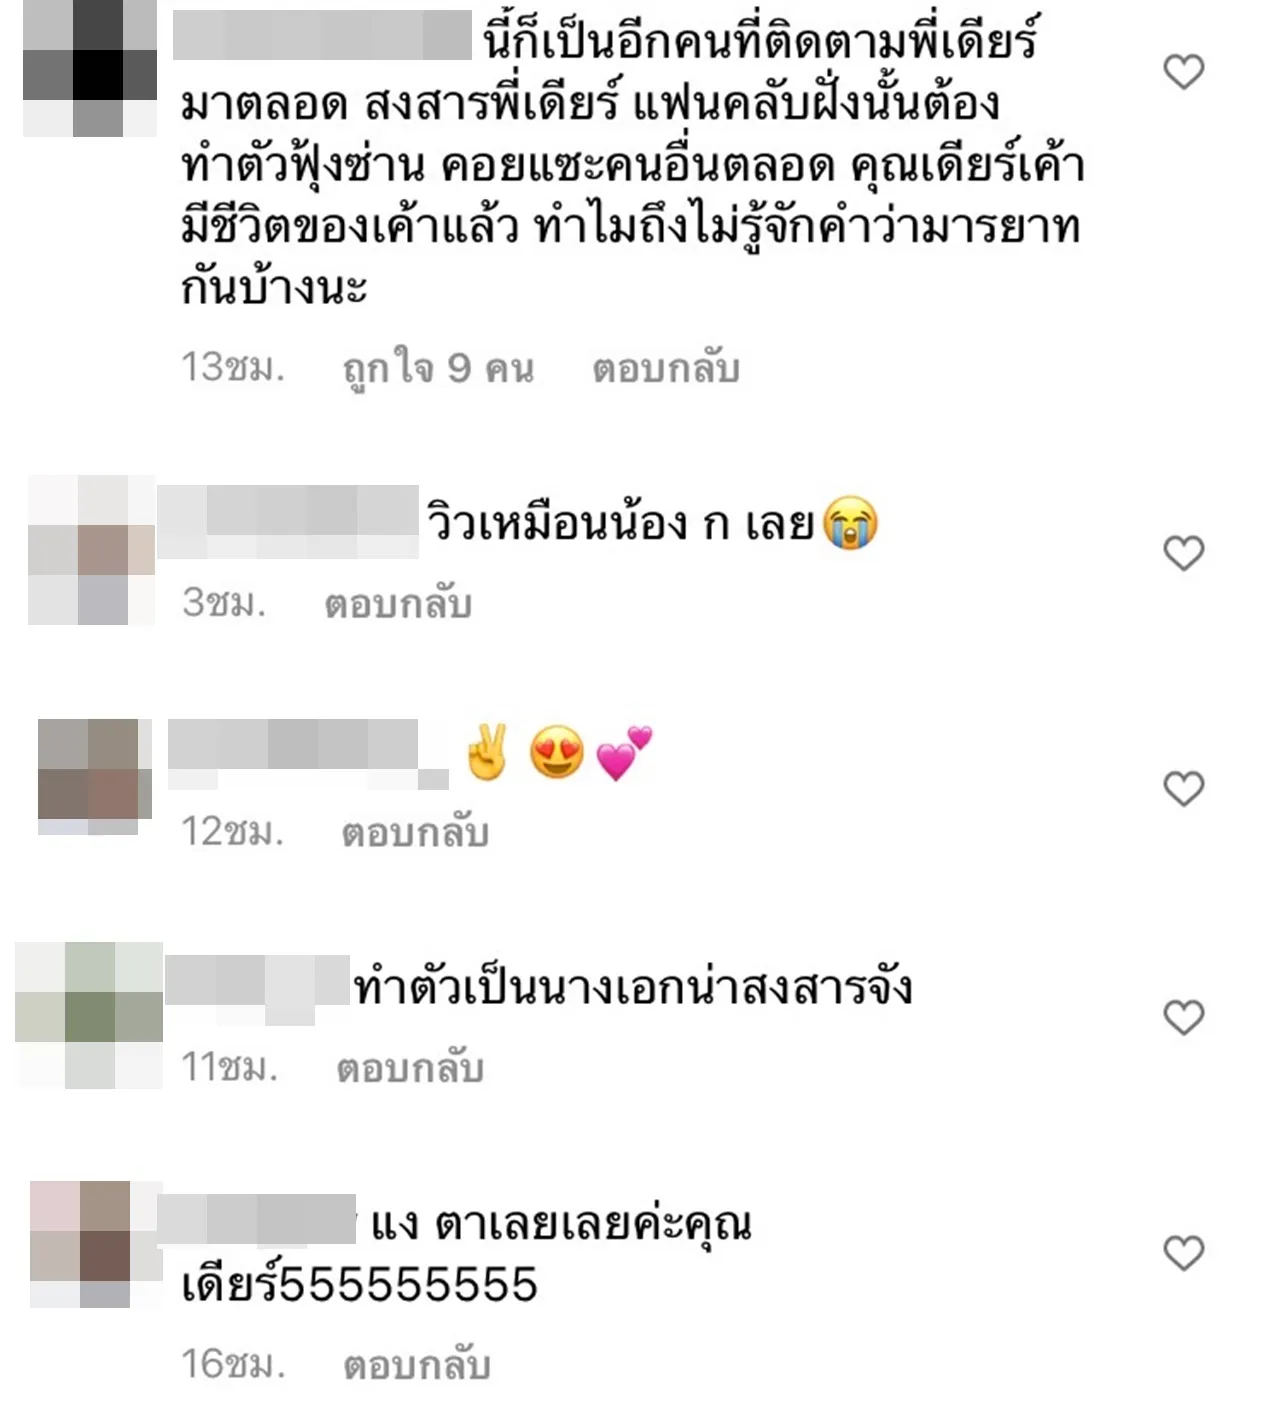The height and width of the screenshot is (1417, 1280).
Task: Reply to the 11ชม. comment
Action: pos(410,1068)
